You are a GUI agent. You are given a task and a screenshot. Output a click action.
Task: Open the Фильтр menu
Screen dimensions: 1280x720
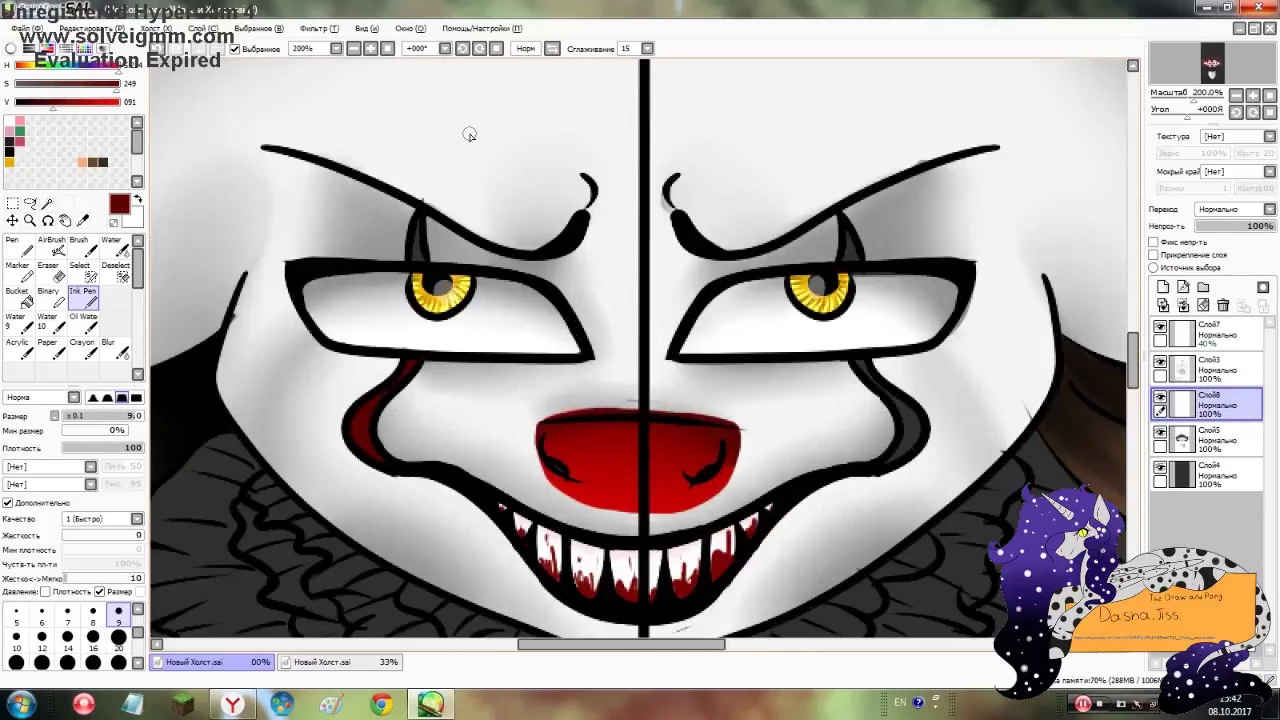click(x=319, y=28)
